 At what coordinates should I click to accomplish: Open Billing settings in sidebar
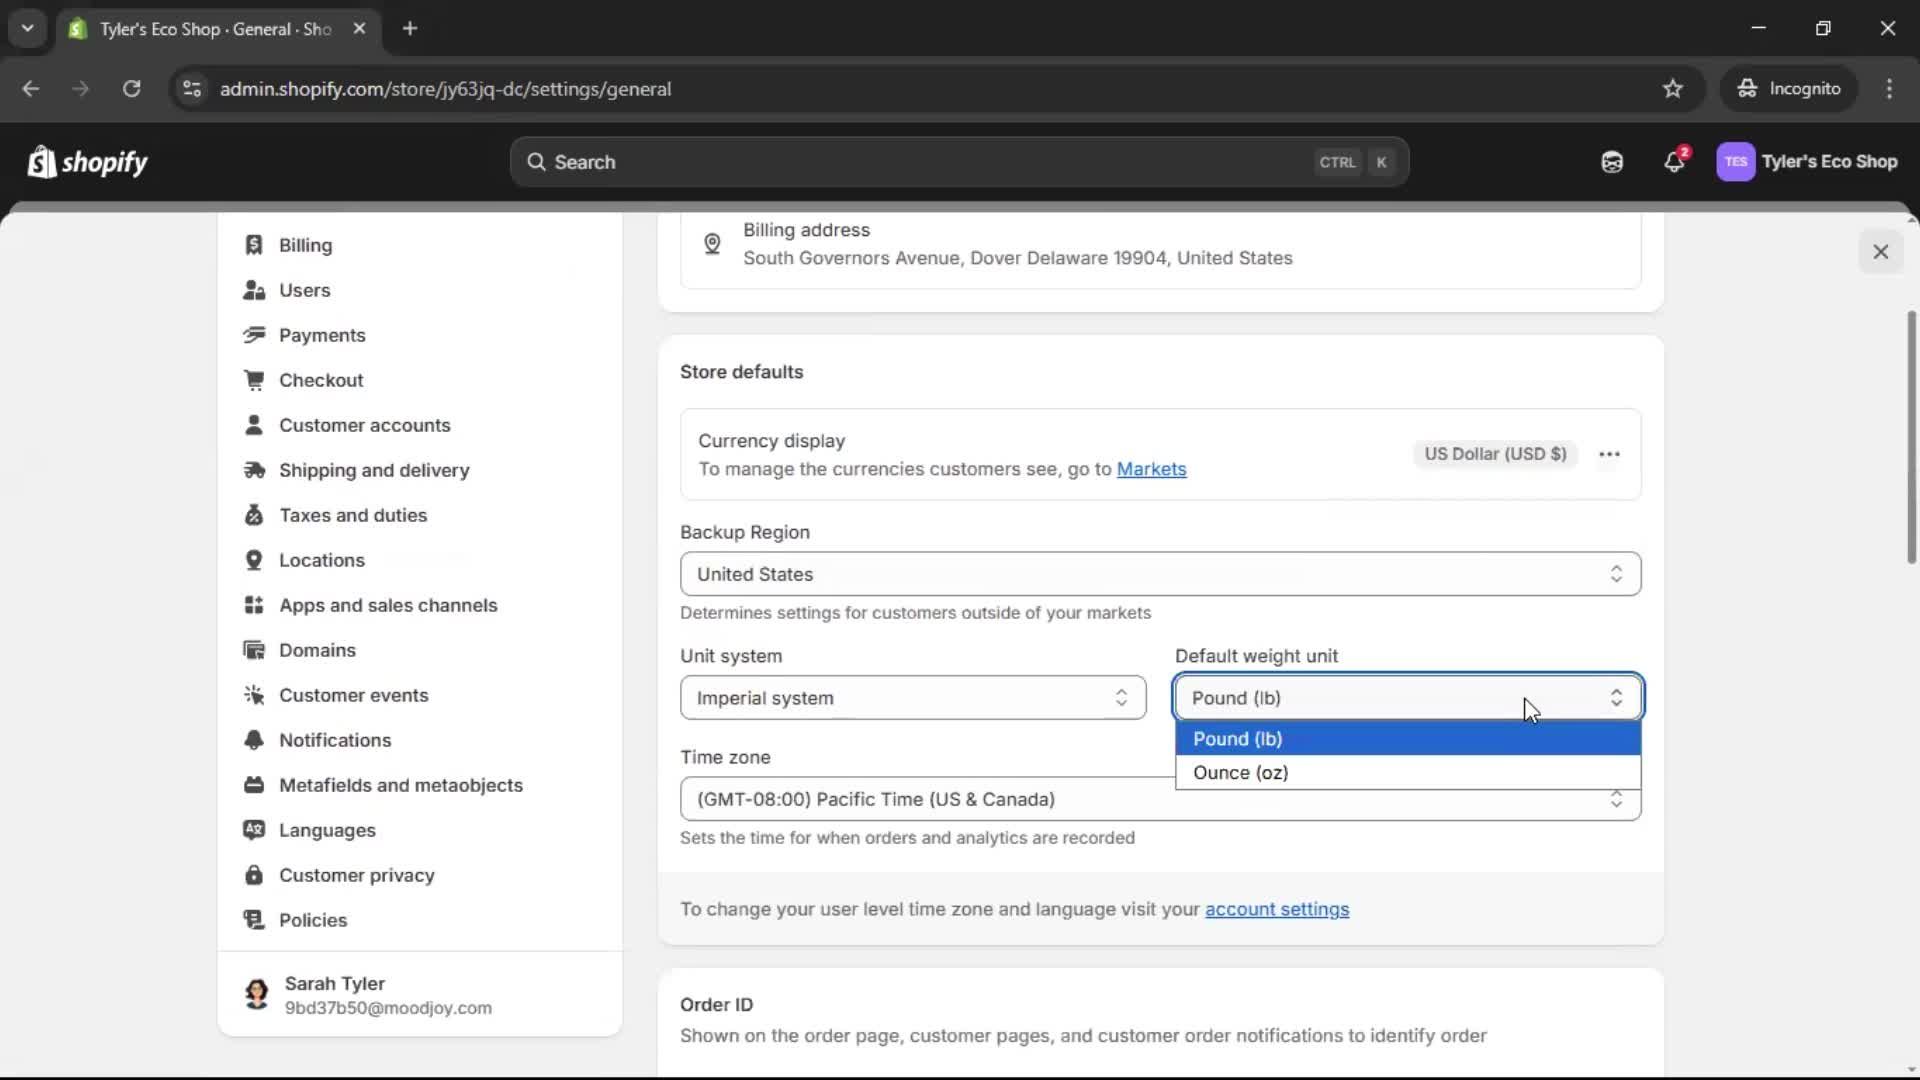(x=306, y=245)
